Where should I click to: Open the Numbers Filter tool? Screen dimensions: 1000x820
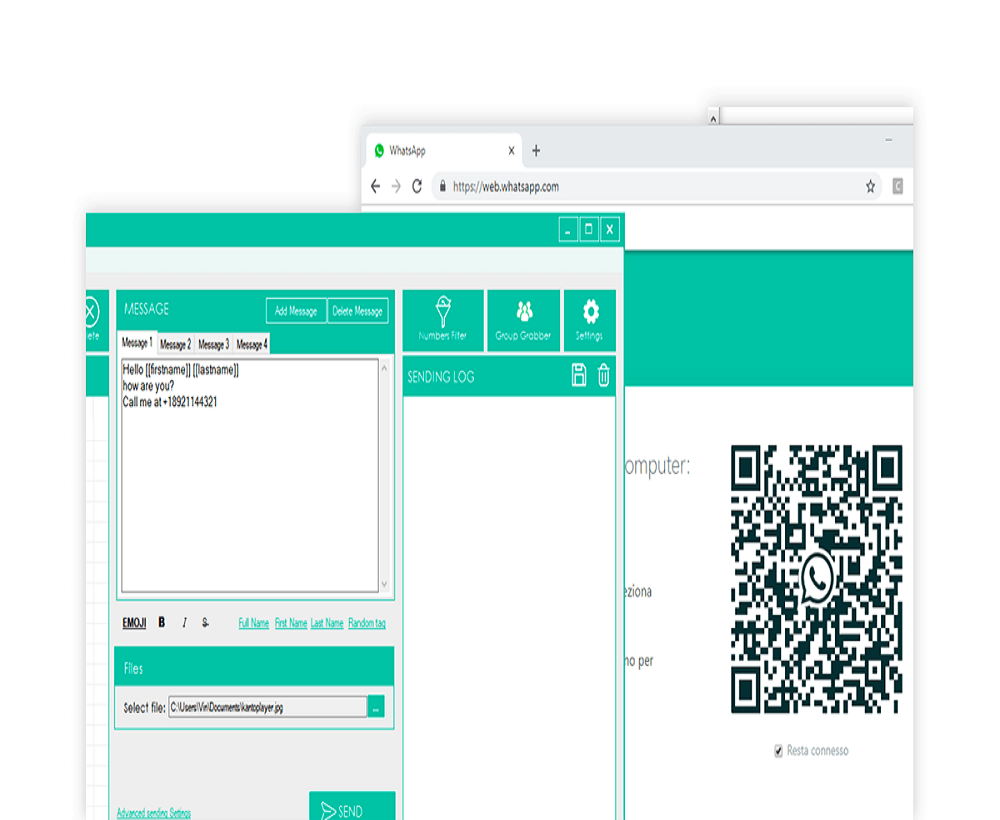tap(443, 320)
